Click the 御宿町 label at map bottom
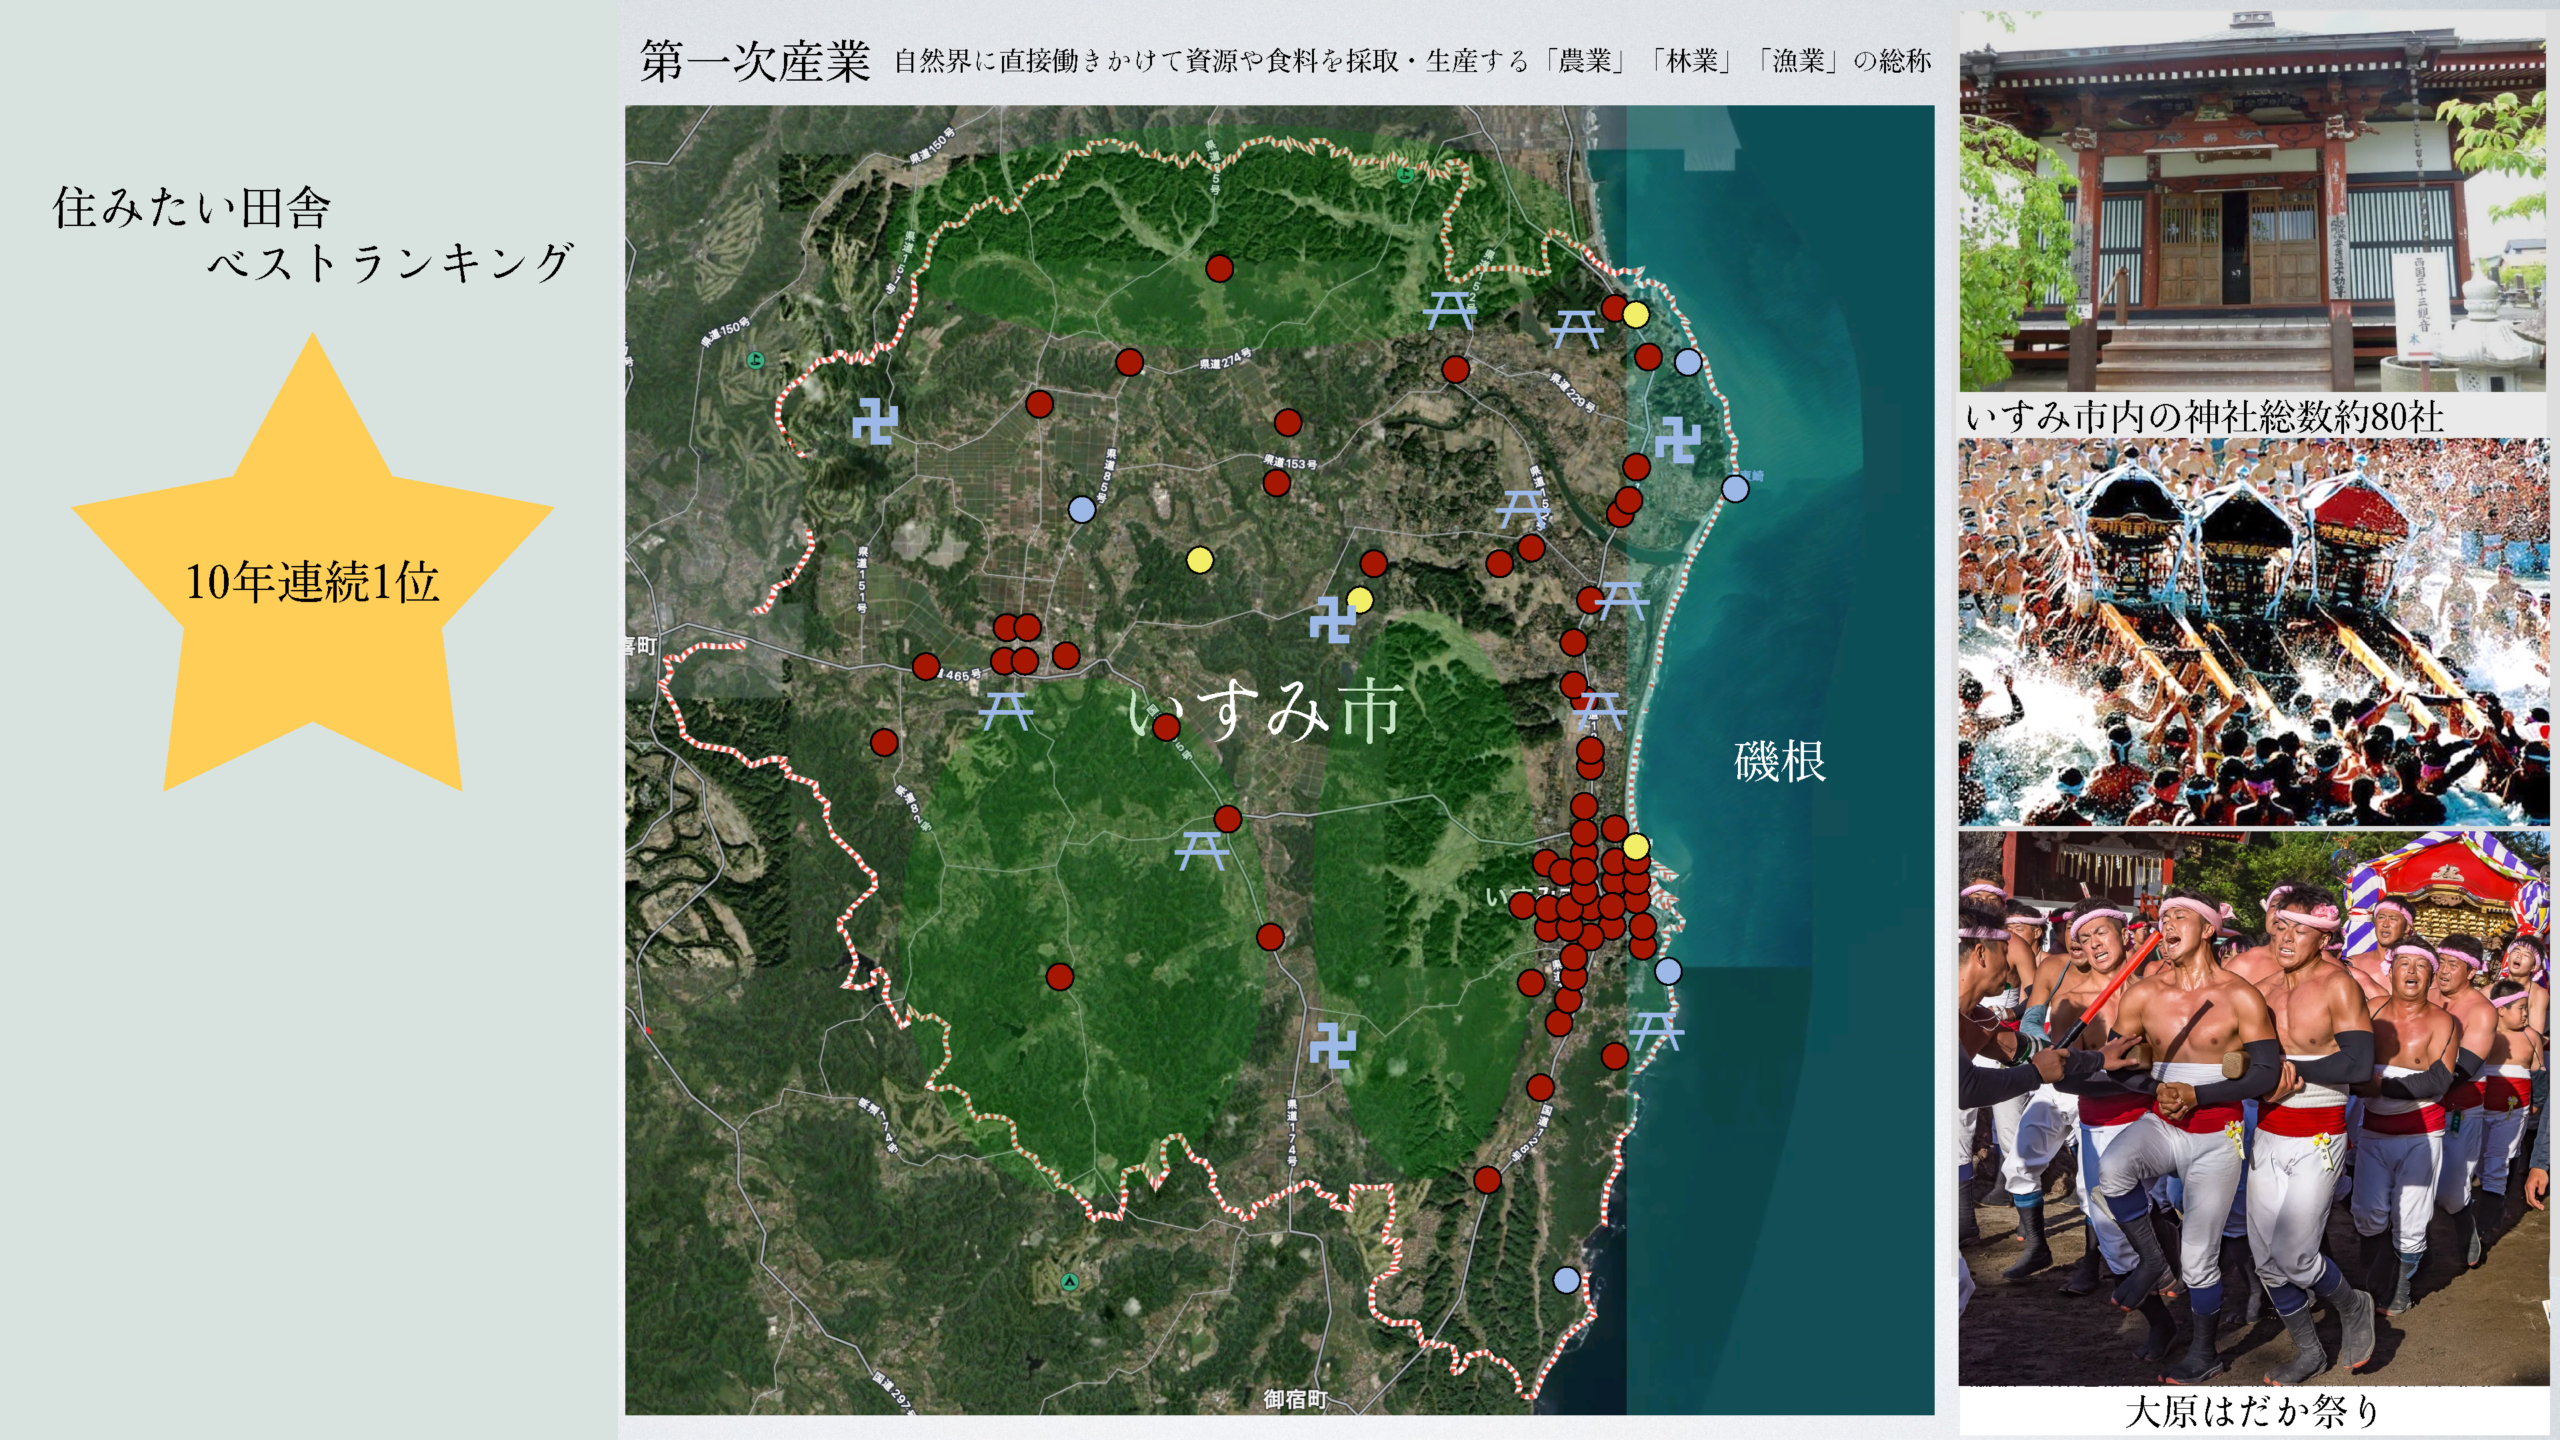 [x=1294, y=1399]
